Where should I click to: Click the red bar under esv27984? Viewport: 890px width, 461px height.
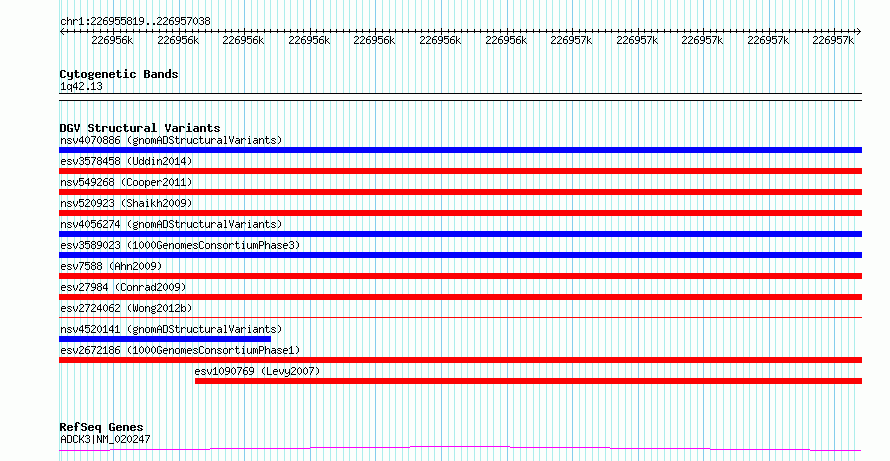(x=460, y=297)
